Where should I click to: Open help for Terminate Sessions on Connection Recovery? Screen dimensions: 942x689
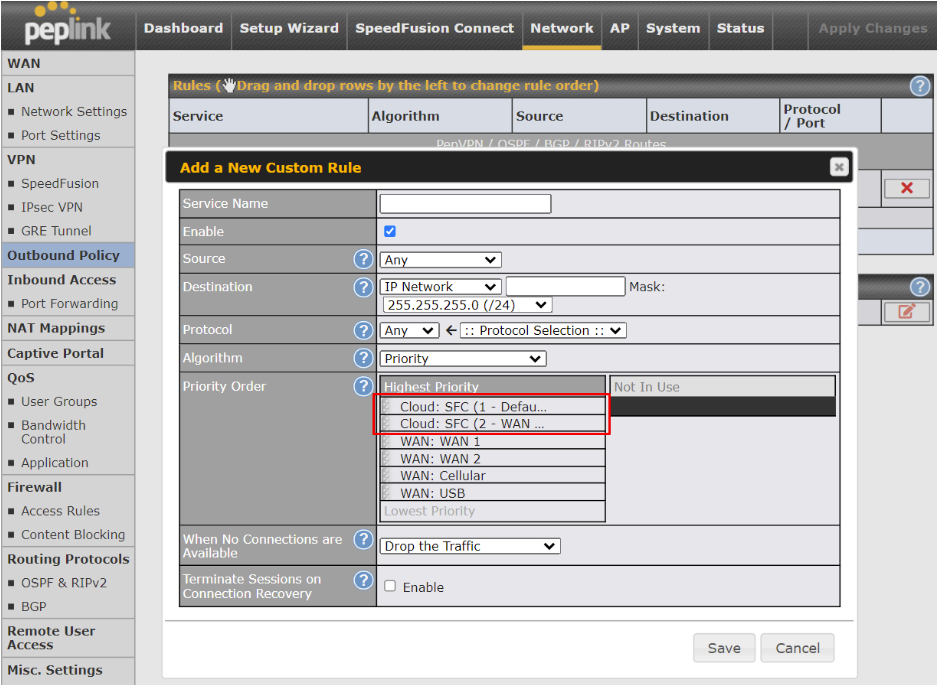pyautogui.click(x=365, y=581)
